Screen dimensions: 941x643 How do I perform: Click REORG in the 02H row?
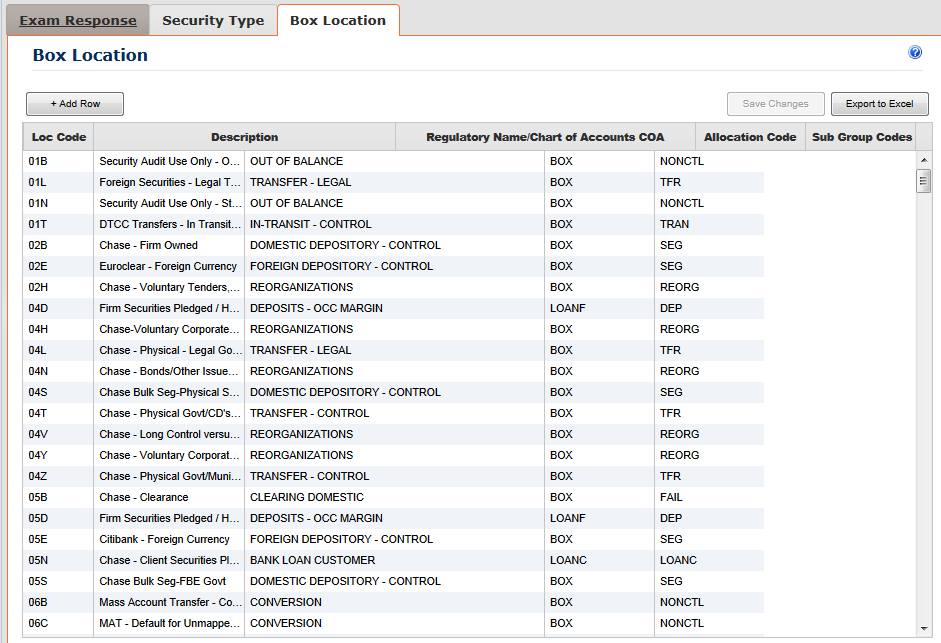point(679,288)
